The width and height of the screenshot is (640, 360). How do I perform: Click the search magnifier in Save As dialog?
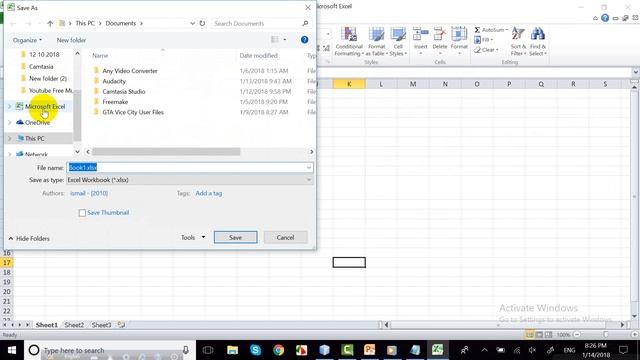(305, 23)
